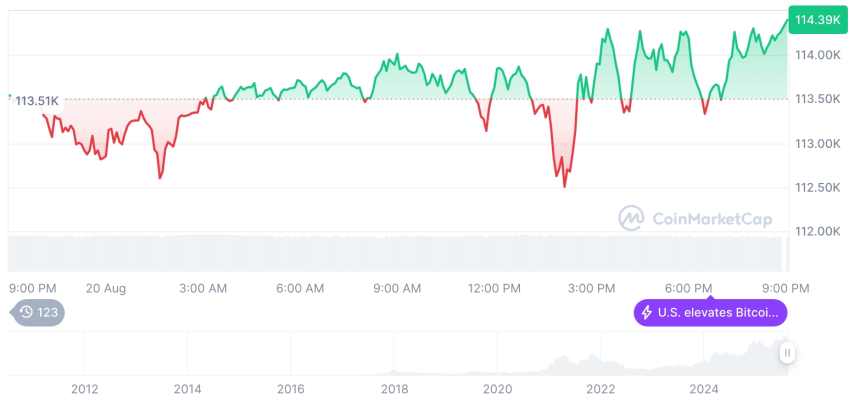Select the 3:00 AM time marker
Viewport: 860px width, 401px height.
[203, 288]
